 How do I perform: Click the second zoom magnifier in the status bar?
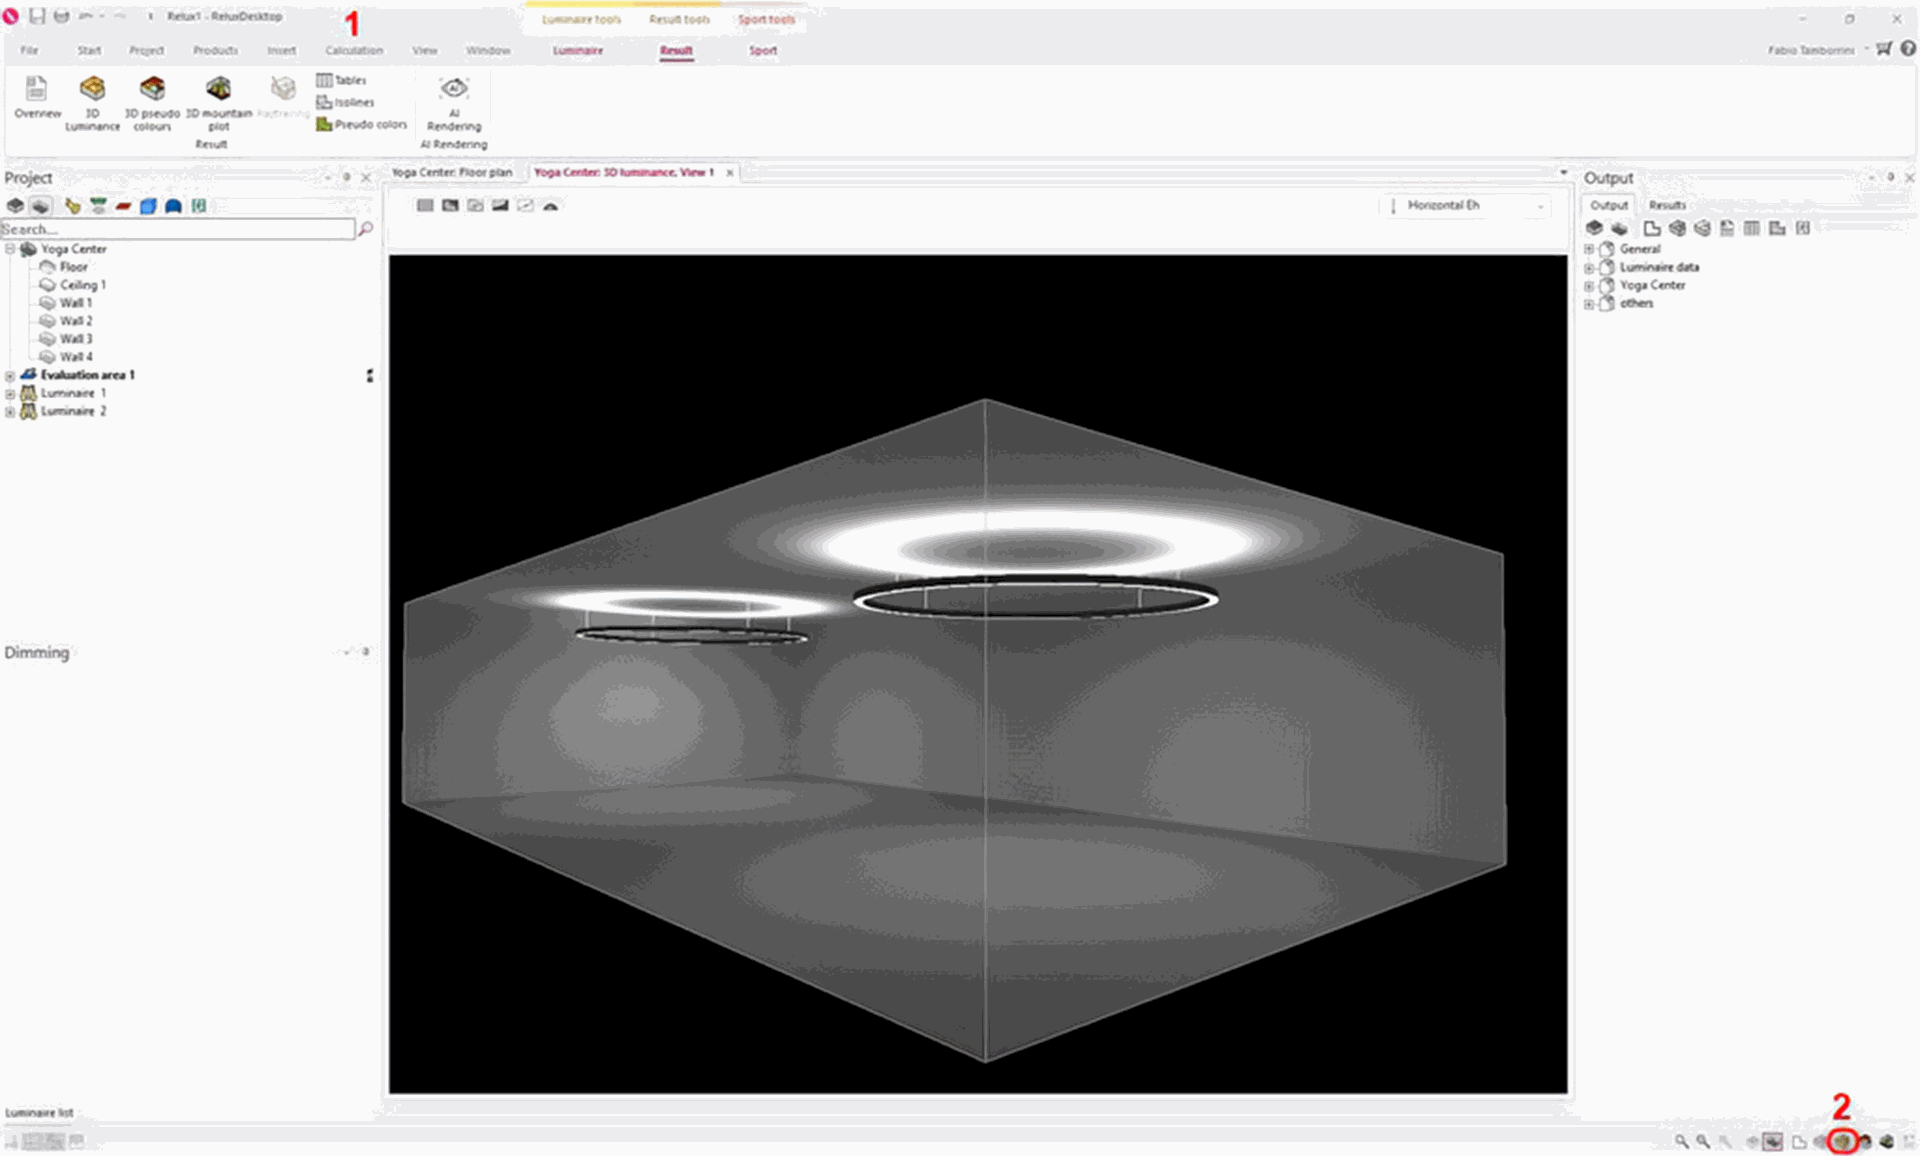1703,1141
